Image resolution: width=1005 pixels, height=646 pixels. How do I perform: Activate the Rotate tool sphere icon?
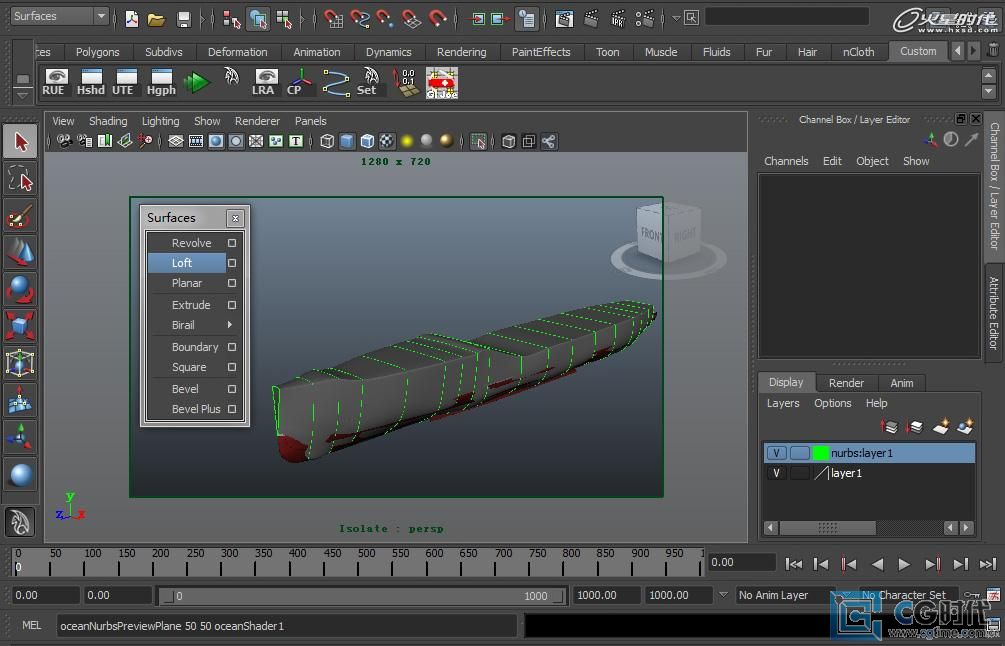pos(21,290)
